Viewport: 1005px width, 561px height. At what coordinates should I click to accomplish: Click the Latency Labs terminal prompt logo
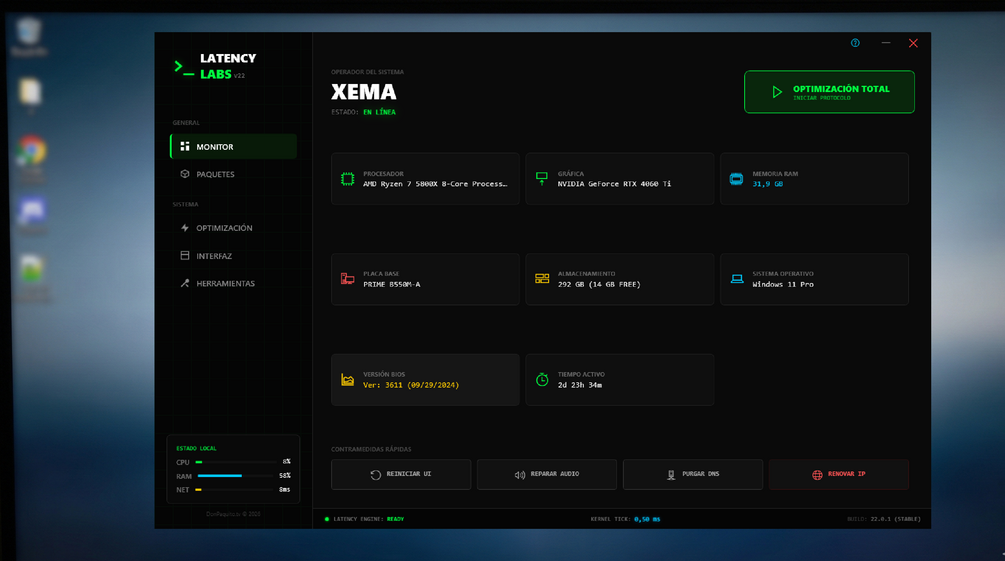coord(184,68)
